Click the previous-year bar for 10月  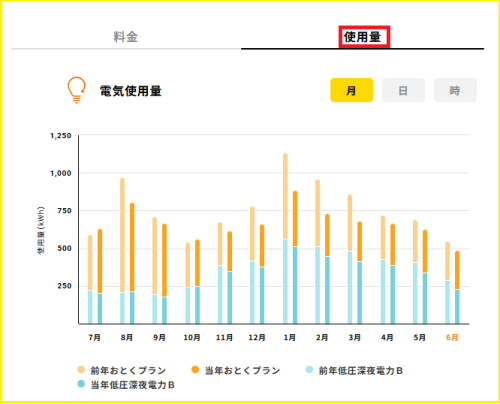pos(188,283)
